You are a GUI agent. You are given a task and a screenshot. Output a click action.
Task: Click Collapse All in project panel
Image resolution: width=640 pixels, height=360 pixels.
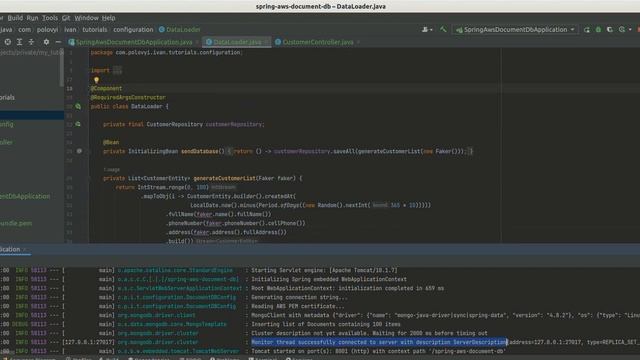click(31, 42)
